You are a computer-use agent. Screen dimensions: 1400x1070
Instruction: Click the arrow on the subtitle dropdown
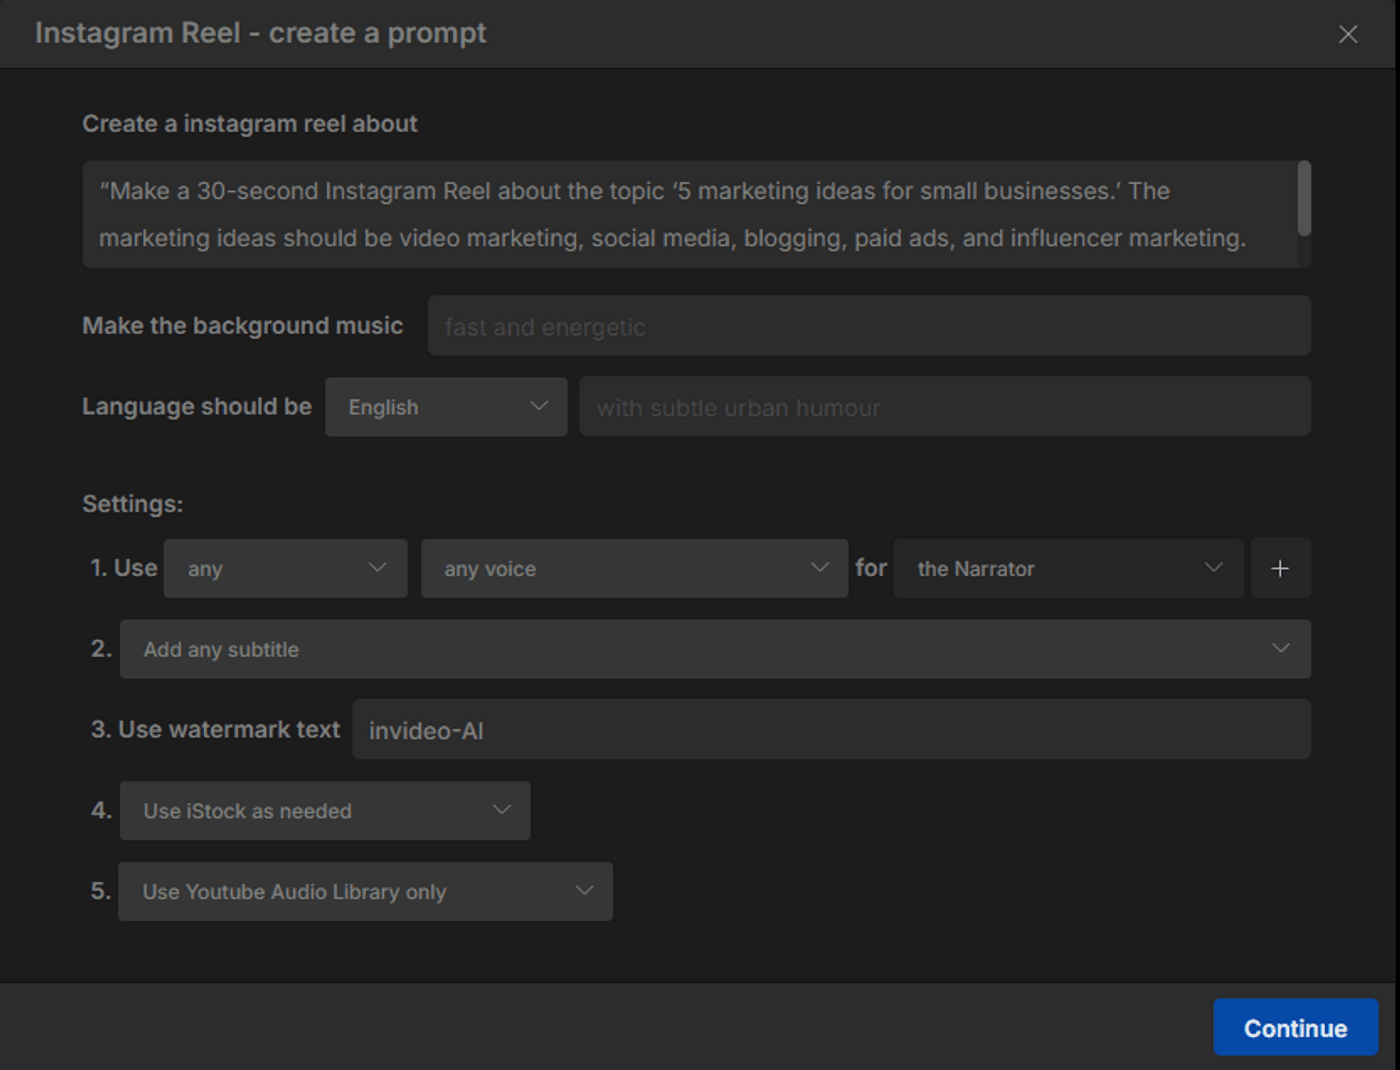pos(1280,649)
